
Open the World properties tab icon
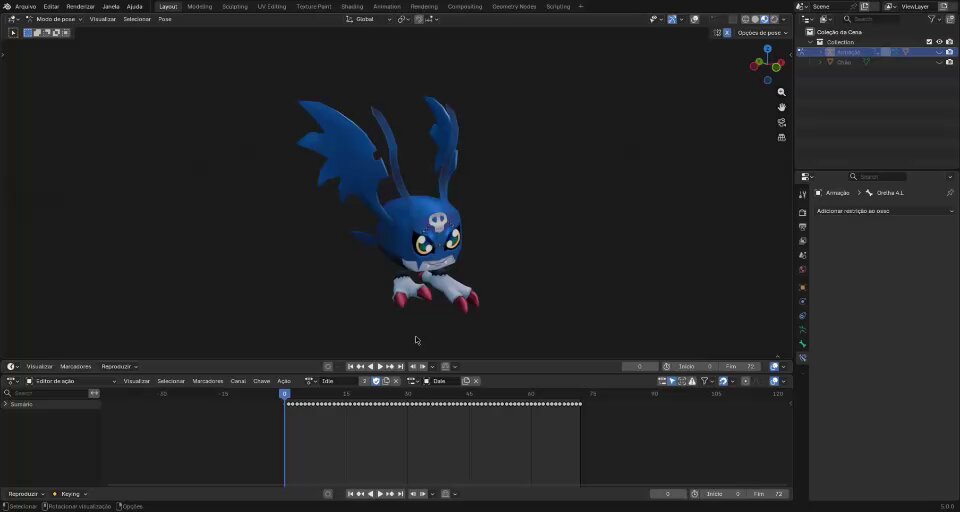tap(803, 269)
